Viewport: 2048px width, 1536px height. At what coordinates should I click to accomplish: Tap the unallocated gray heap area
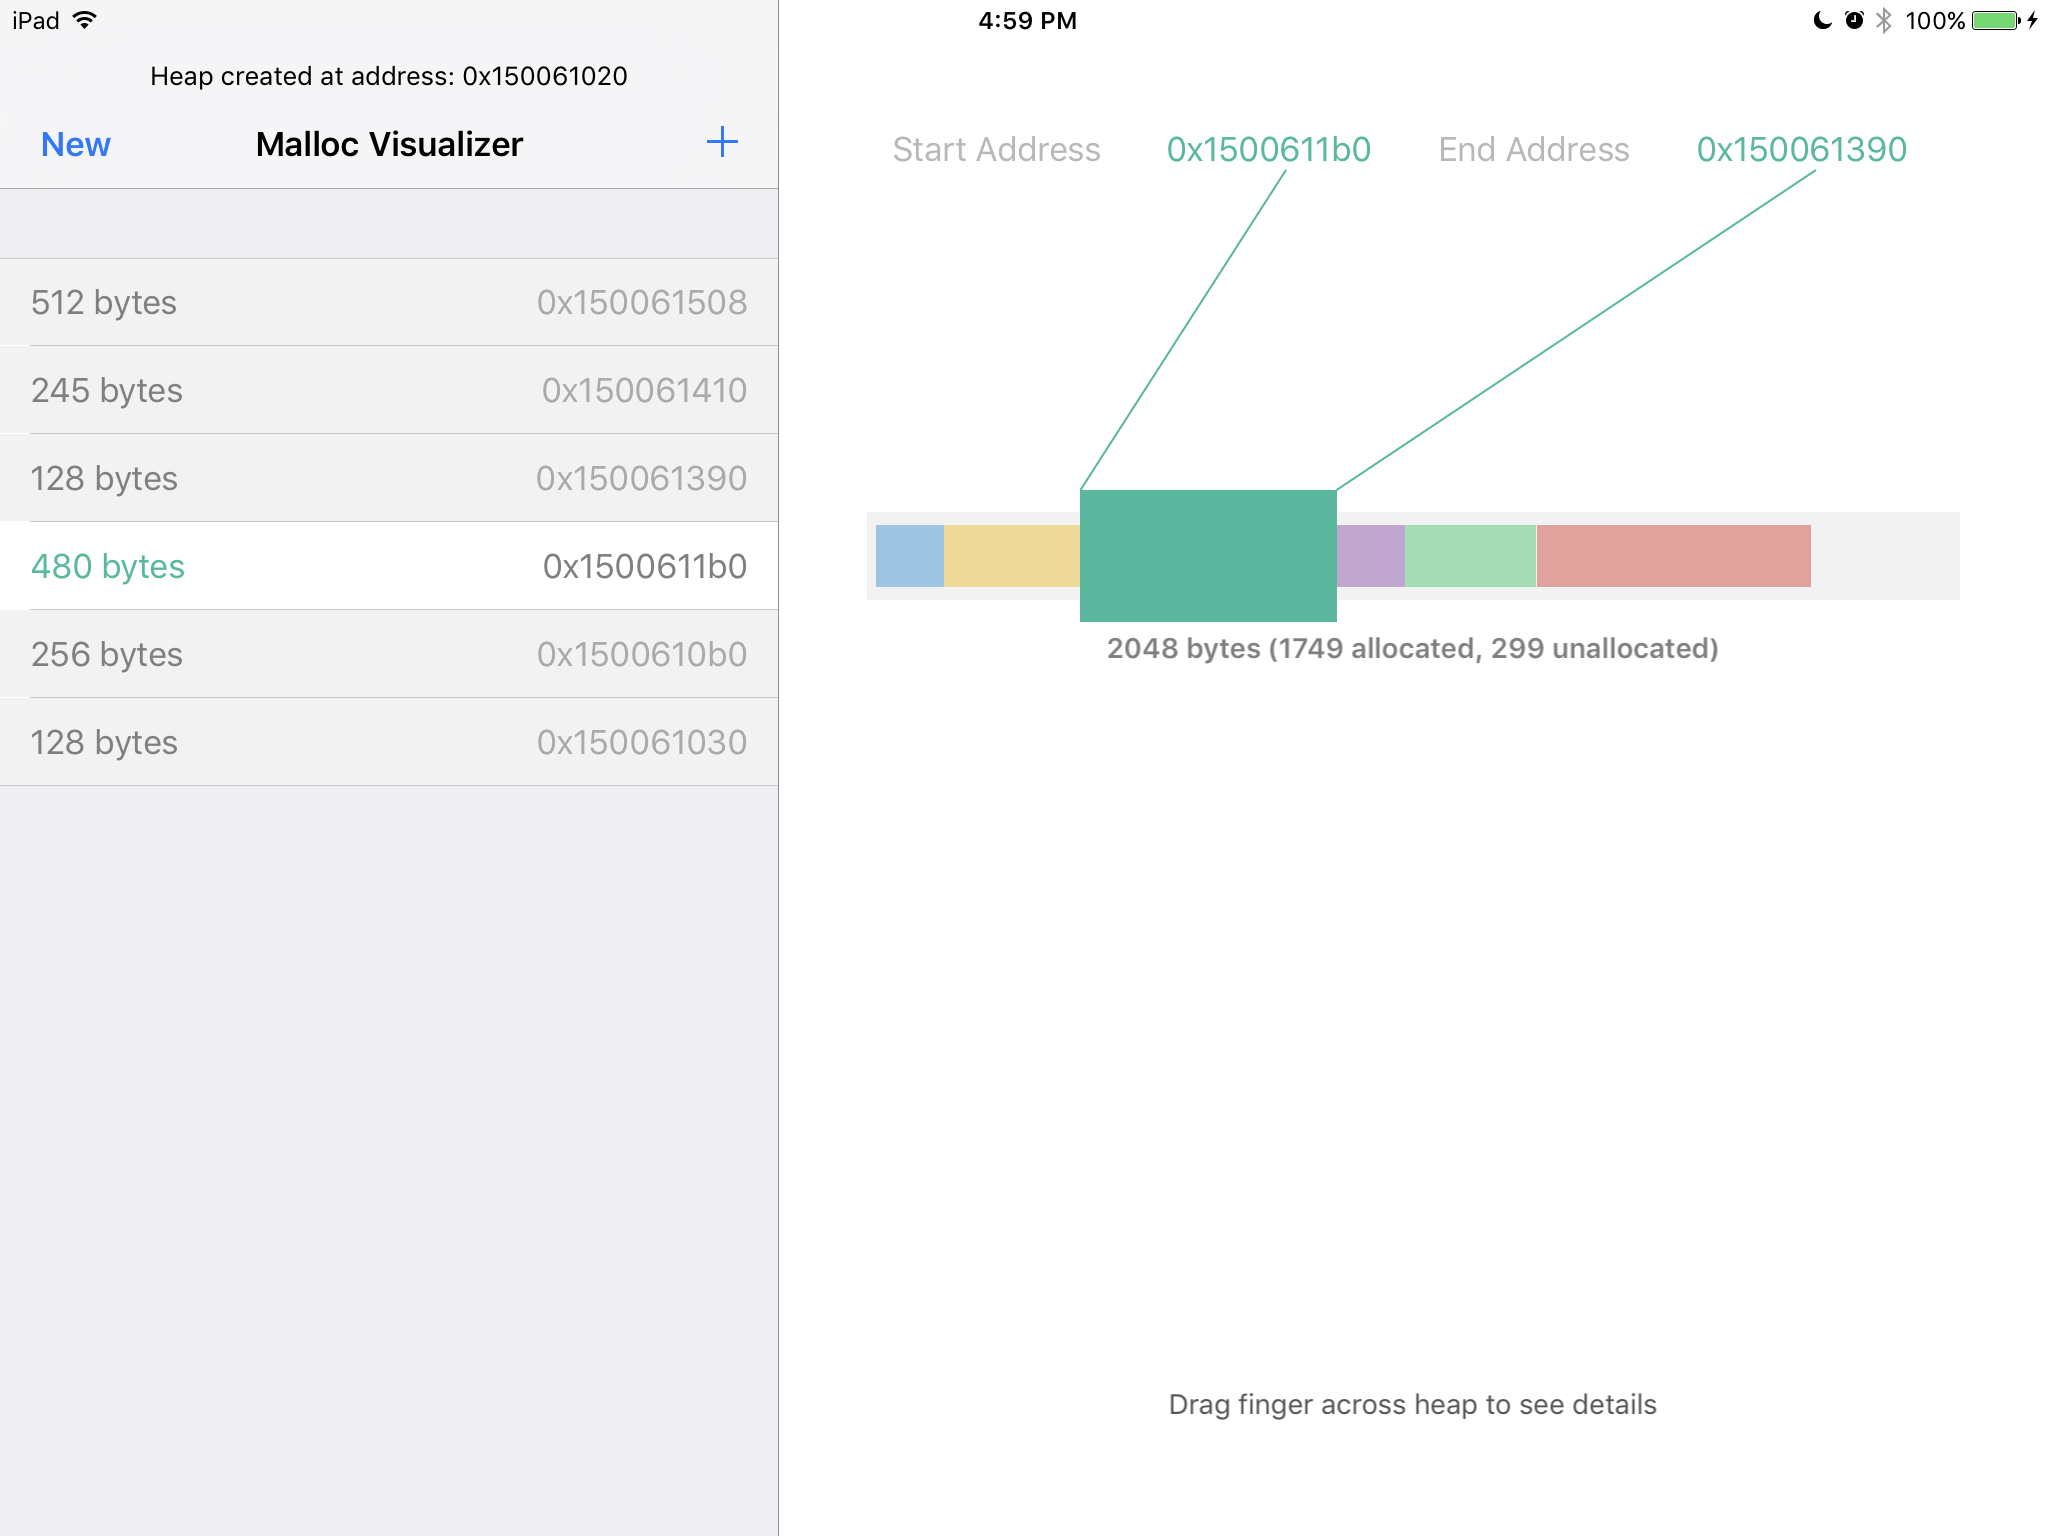point(1884,556)
